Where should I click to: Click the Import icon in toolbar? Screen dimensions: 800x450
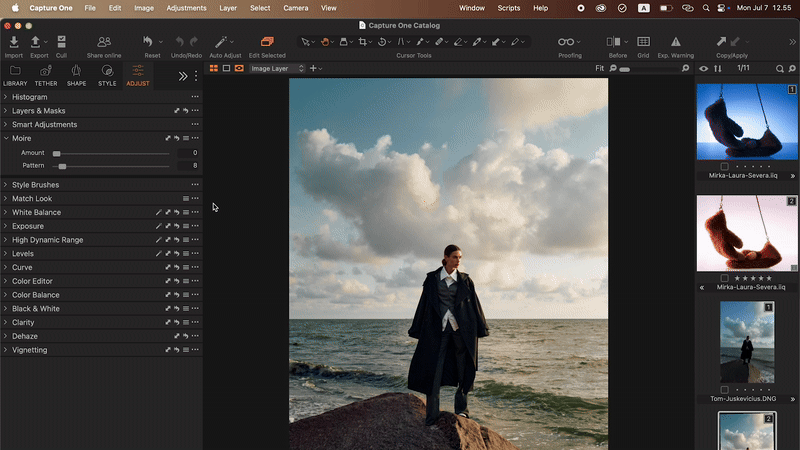point(14,42)
